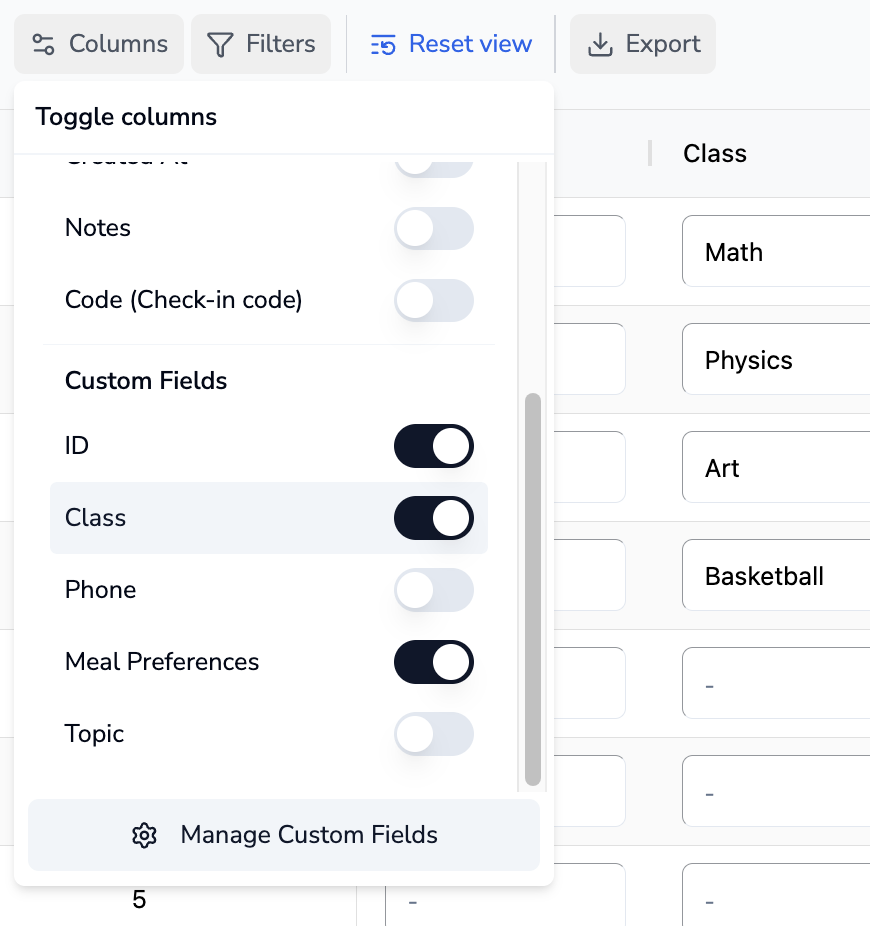Click the Columns sliders icon
870x926 pixels.
(43, 45)
